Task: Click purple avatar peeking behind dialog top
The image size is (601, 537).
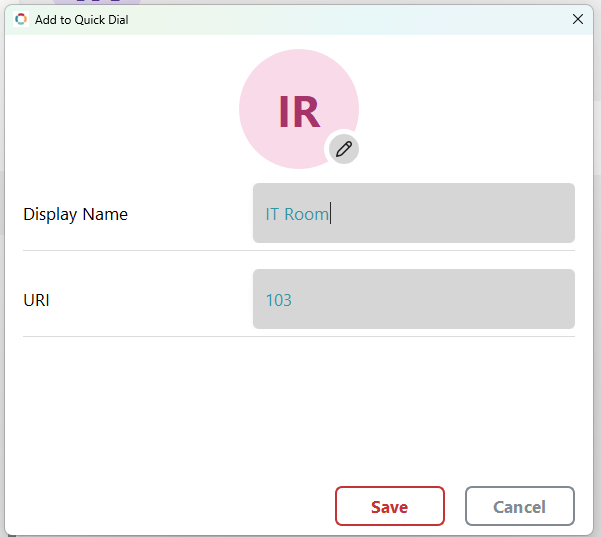Action: [x=97, y=2]
